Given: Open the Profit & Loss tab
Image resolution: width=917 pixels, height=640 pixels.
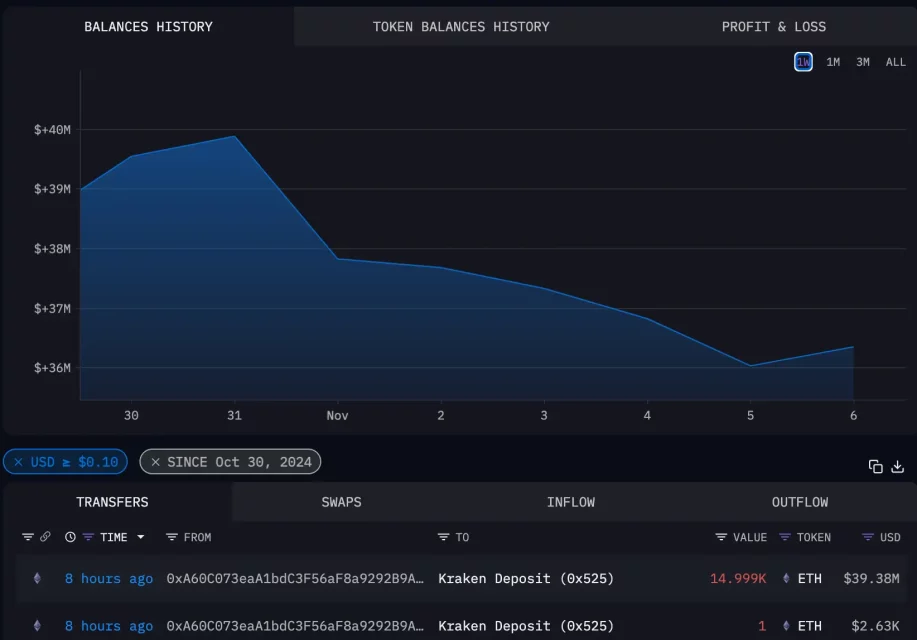Looking at the screenshot, I should click(773, 26).
